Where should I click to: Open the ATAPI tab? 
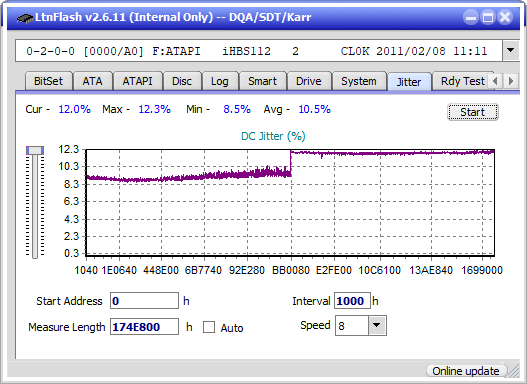137,81
